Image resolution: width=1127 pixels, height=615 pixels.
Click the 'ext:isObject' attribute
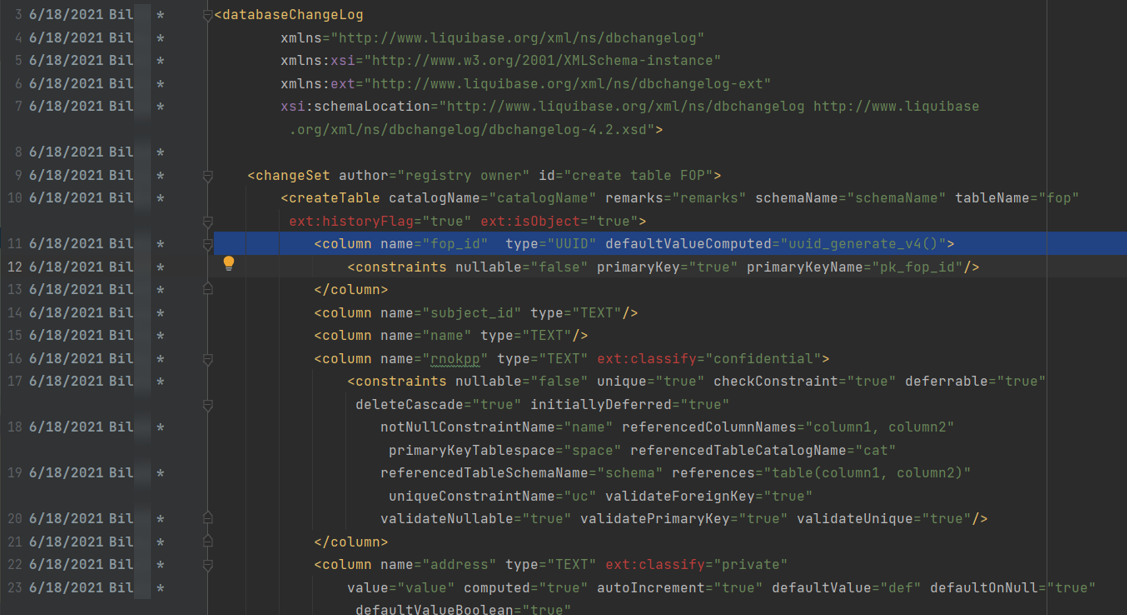tap(530, 221)
